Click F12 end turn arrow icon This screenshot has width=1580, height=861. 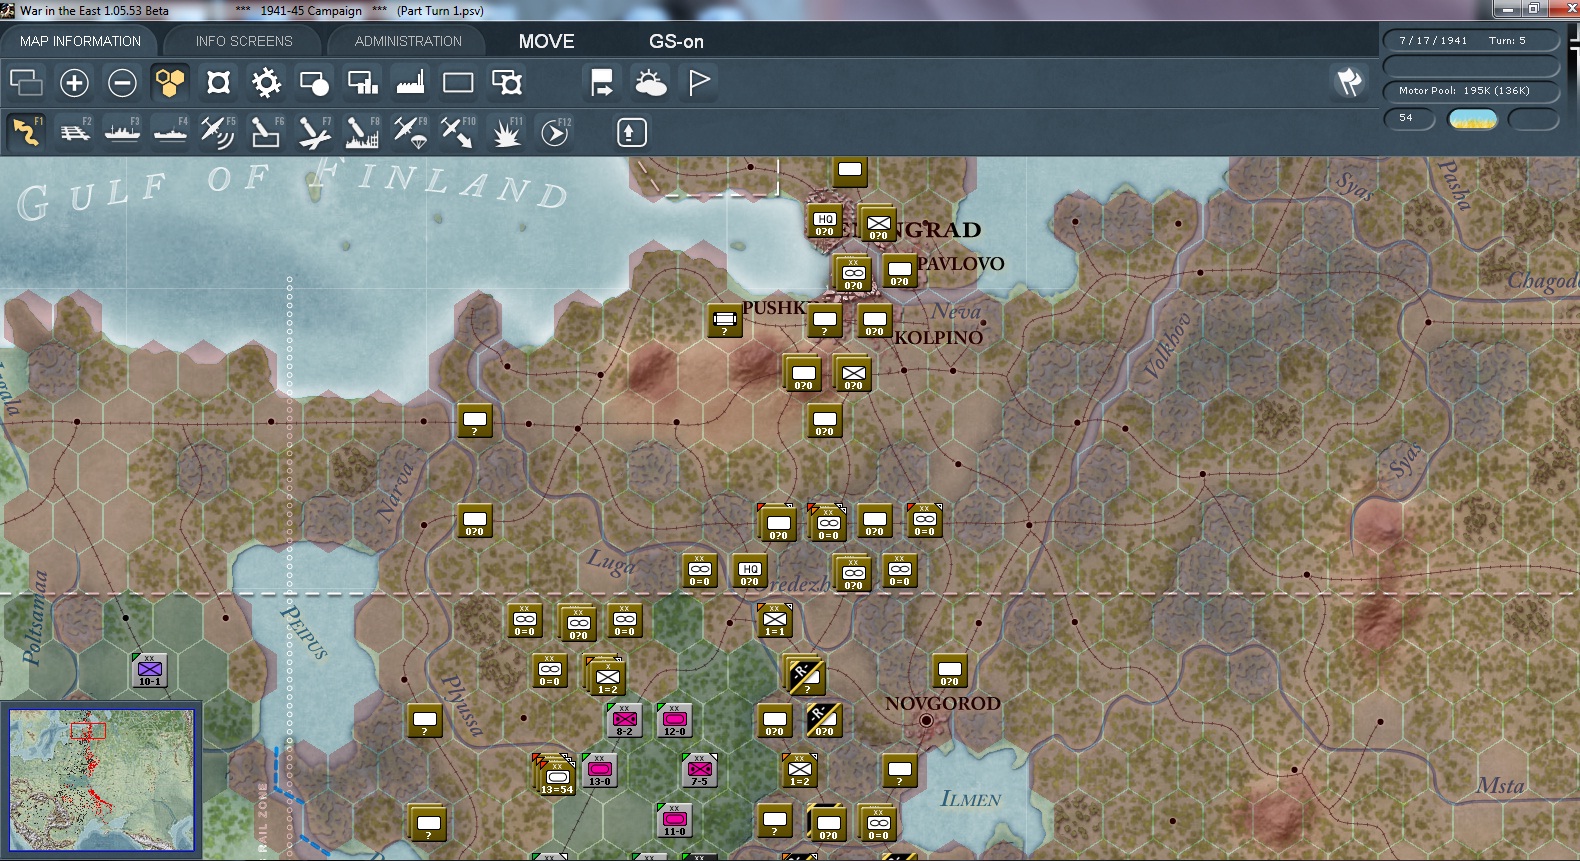555,132
